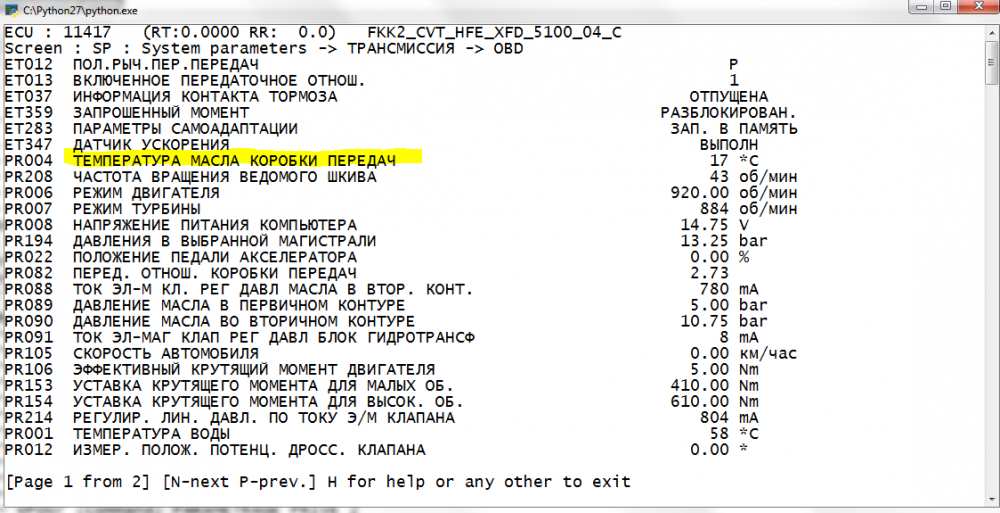Click the value 14.75 V
The image size is (1000, 513).
[714, 225]
